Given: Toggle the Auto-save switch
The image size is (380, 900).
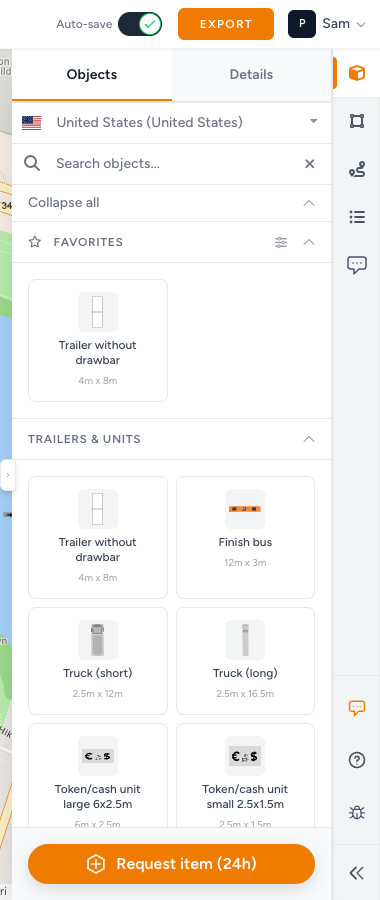Looking at the screenshot, I should [x=140, y=24].
